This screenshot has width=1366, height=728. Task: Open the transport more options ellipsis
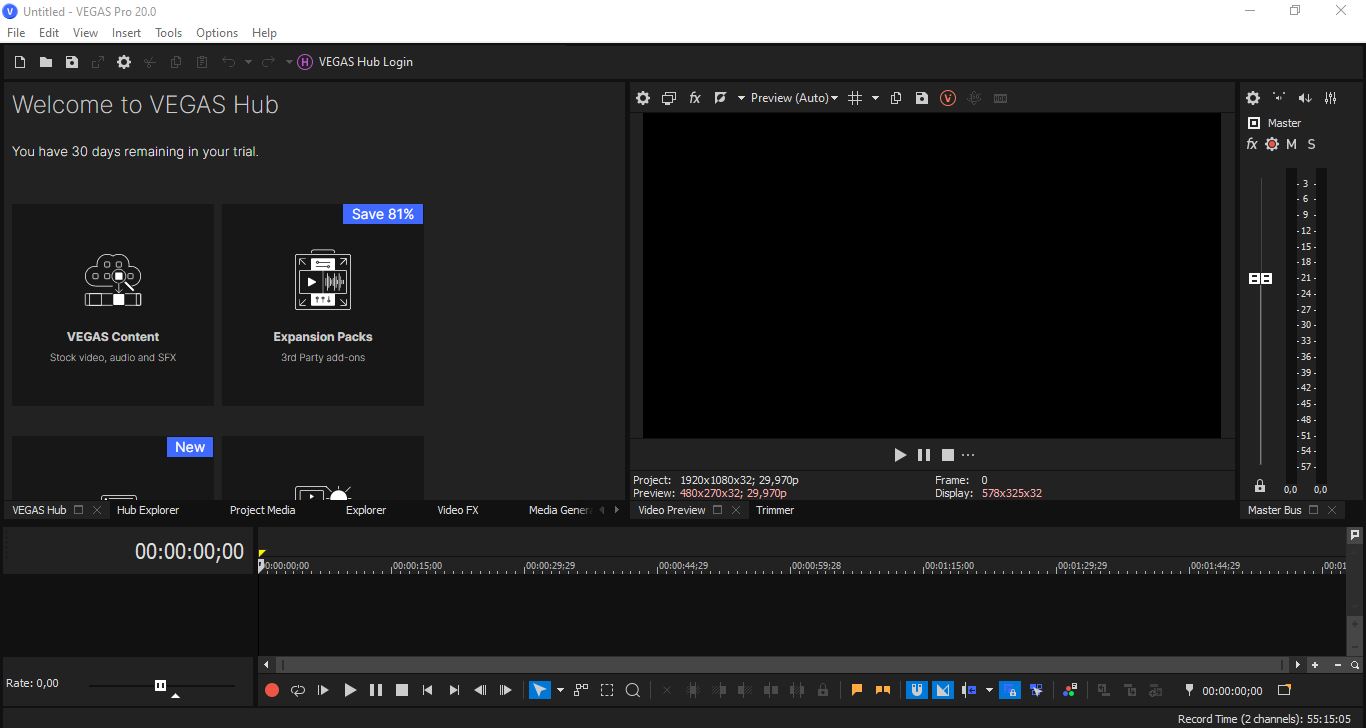[x=968, y=455]
